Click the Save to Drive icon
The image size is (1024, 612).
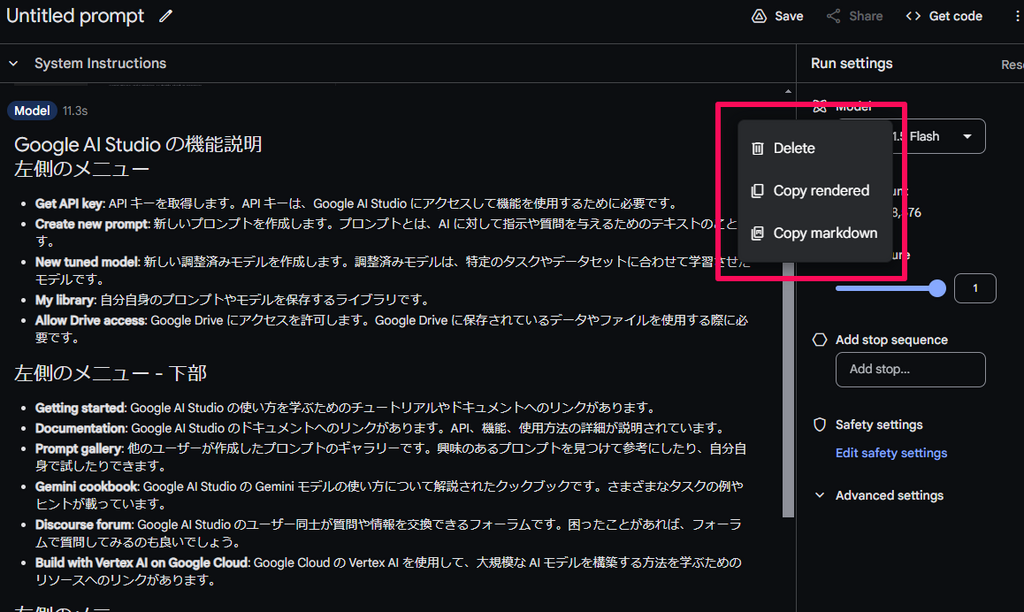tap(759, 16)
